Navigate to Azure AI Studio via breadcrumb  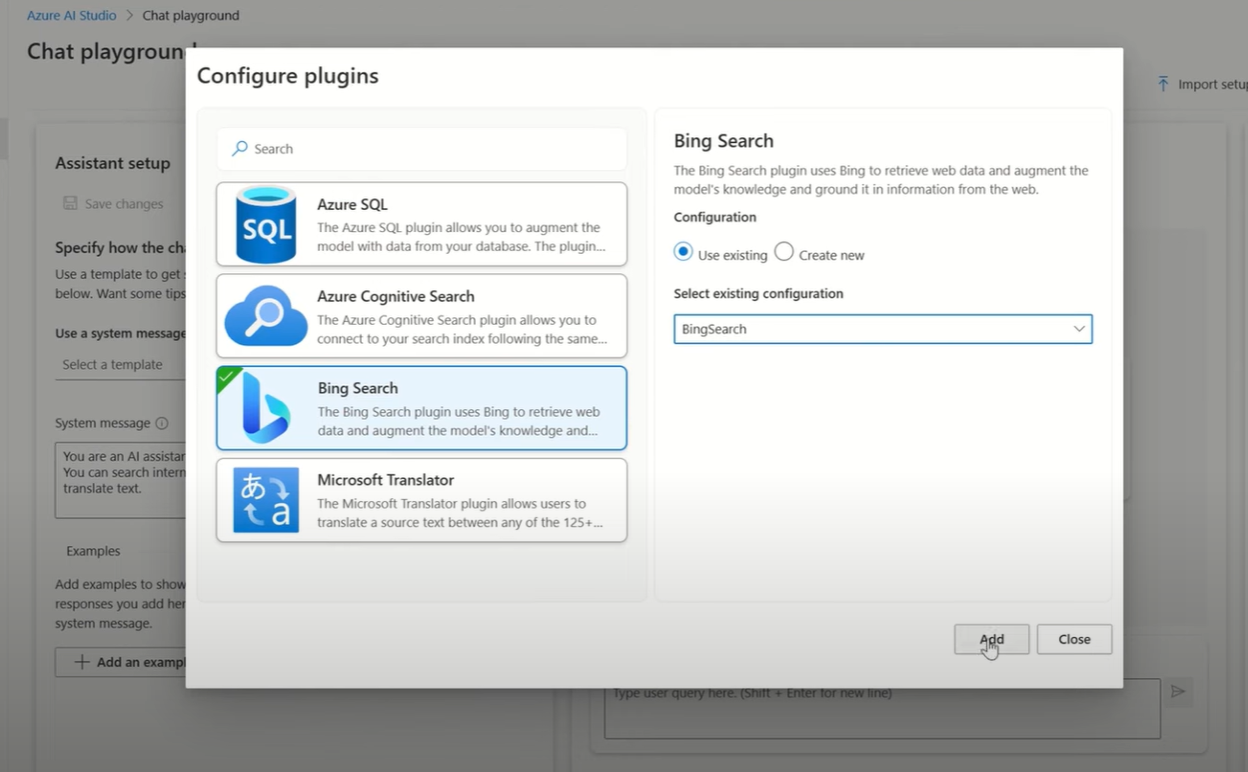click(70, 15)
